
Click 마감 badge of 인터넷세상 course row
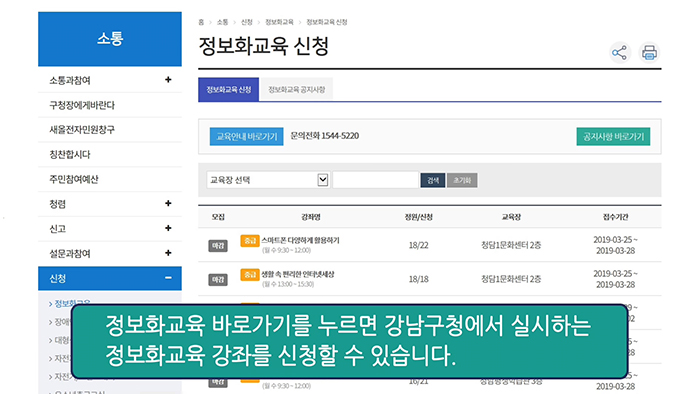coord(218,279)
